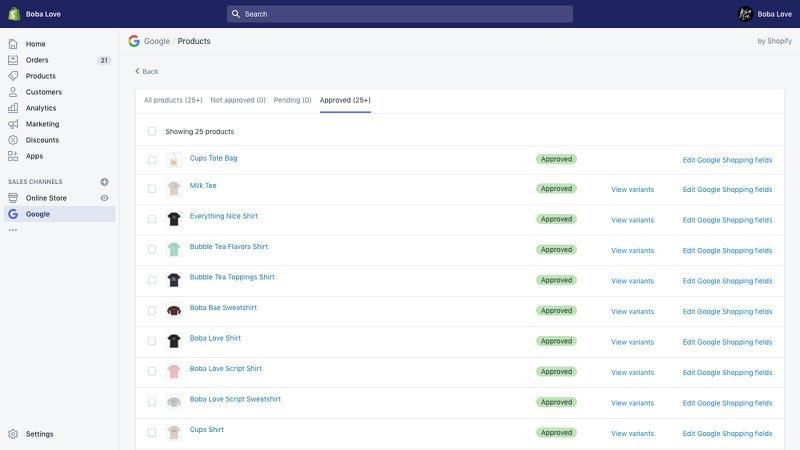Click the Discounts badge icon
This screenshot has width=800, height=450.
tap(13, 140)
